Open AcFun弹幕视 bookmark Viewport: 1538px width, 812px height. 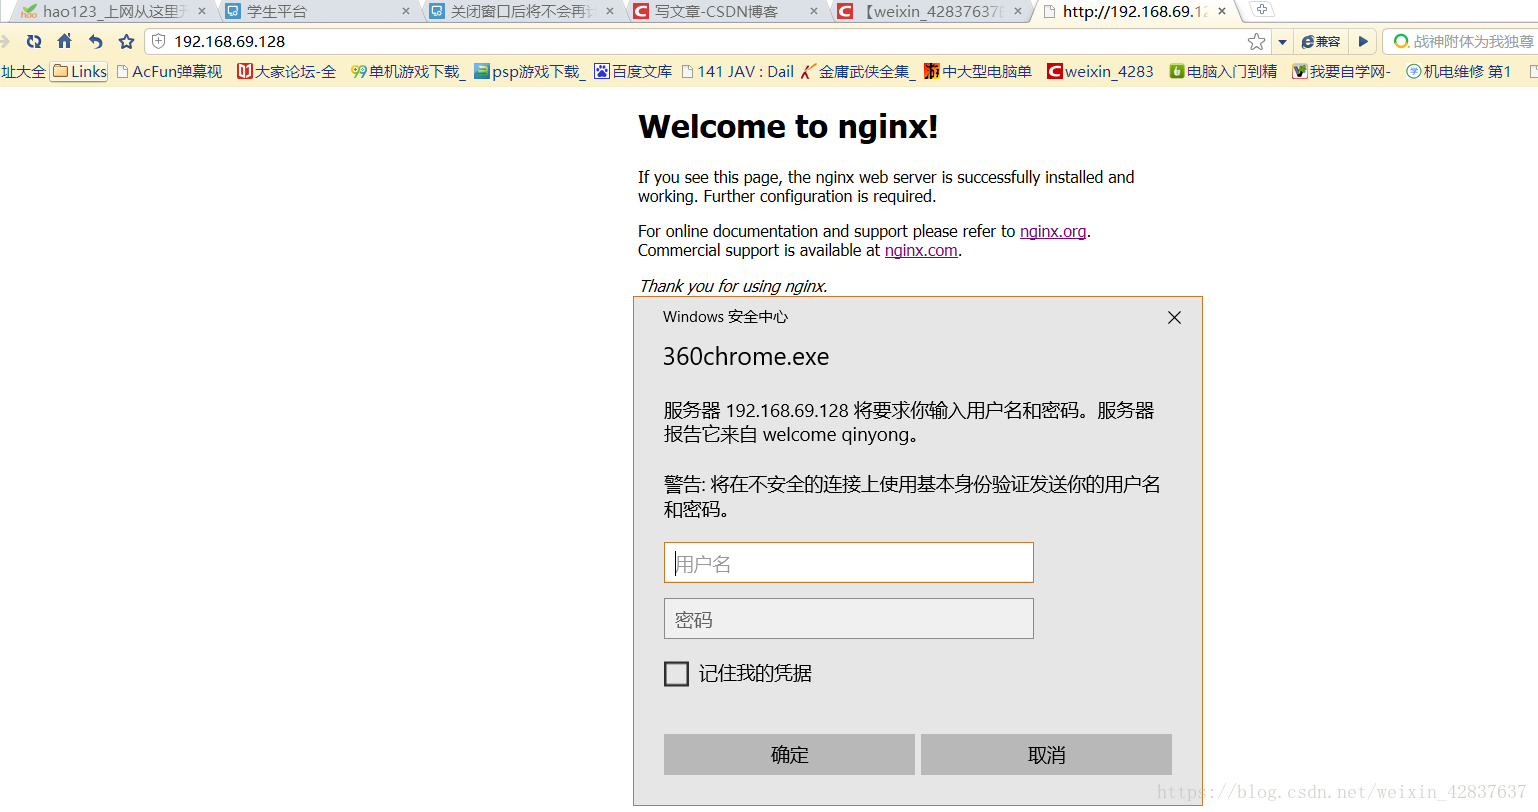click(x=169, y=71)
